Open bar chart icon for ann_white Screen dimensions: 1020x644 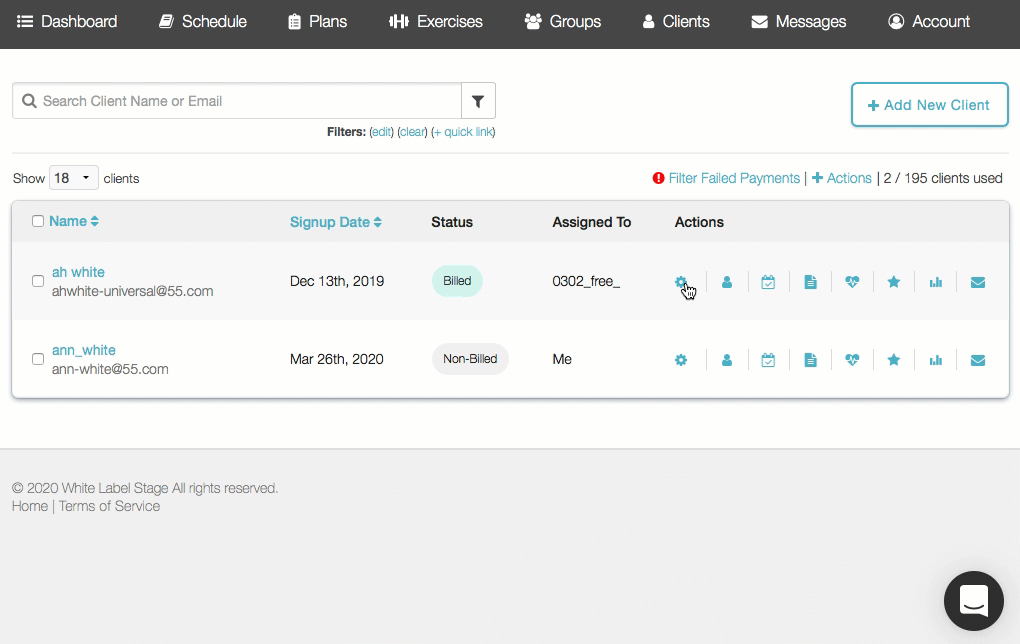pyautogui.click(x=935, y=360)
